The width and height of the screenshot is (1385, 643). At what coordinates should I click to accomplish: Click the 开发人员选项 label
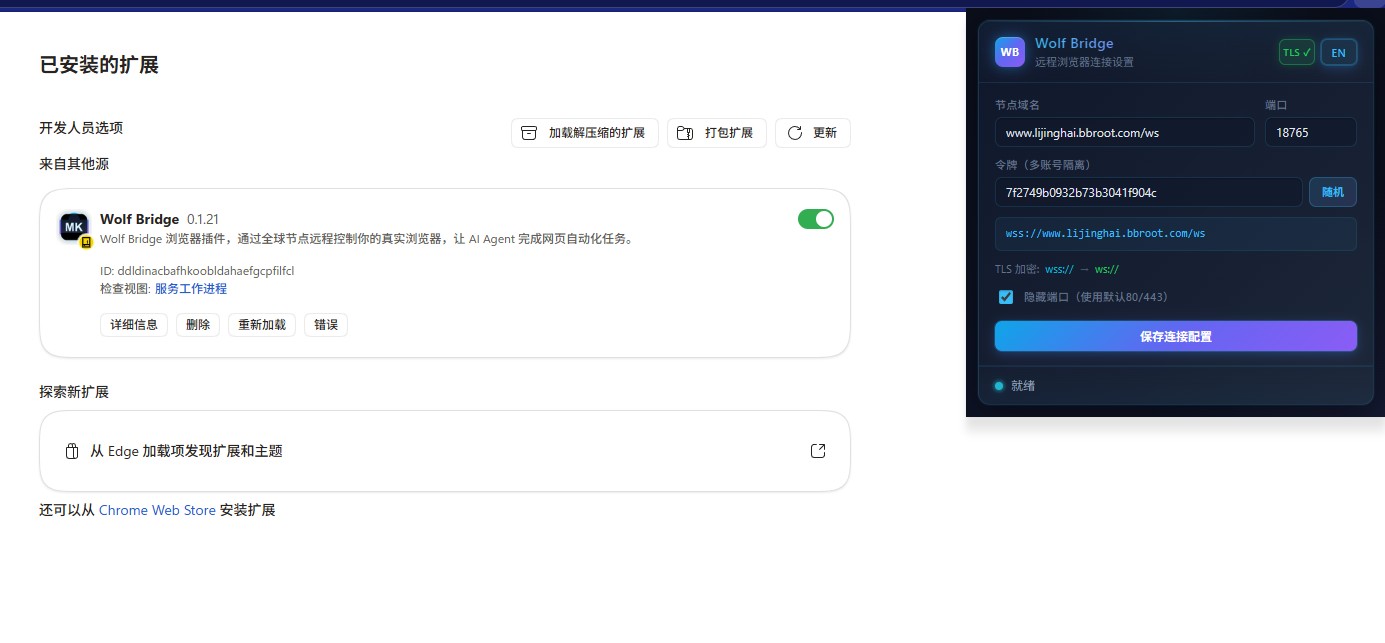[81, 128]
